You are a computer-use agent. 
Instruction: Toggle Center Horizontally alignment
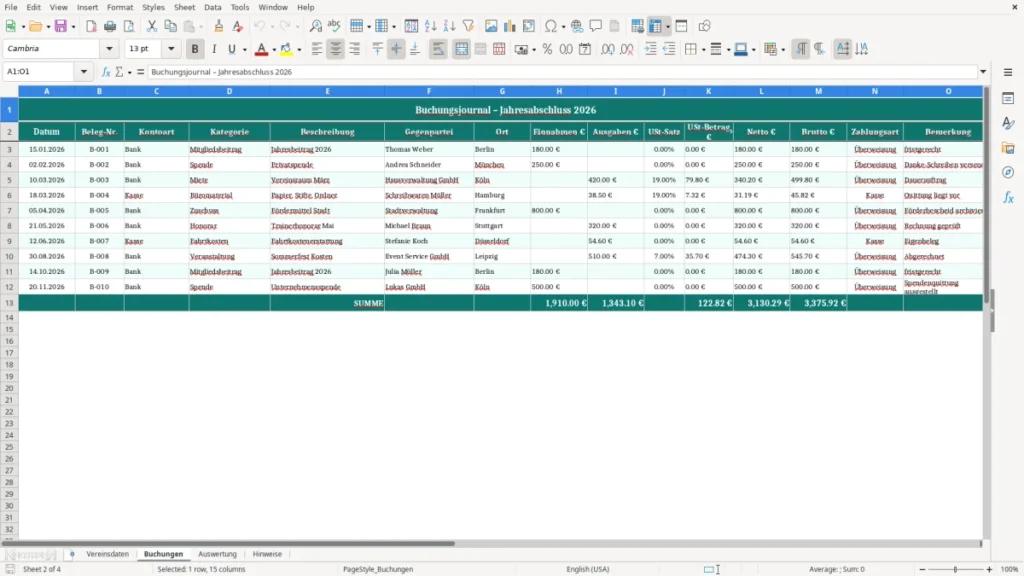point(336,49)
